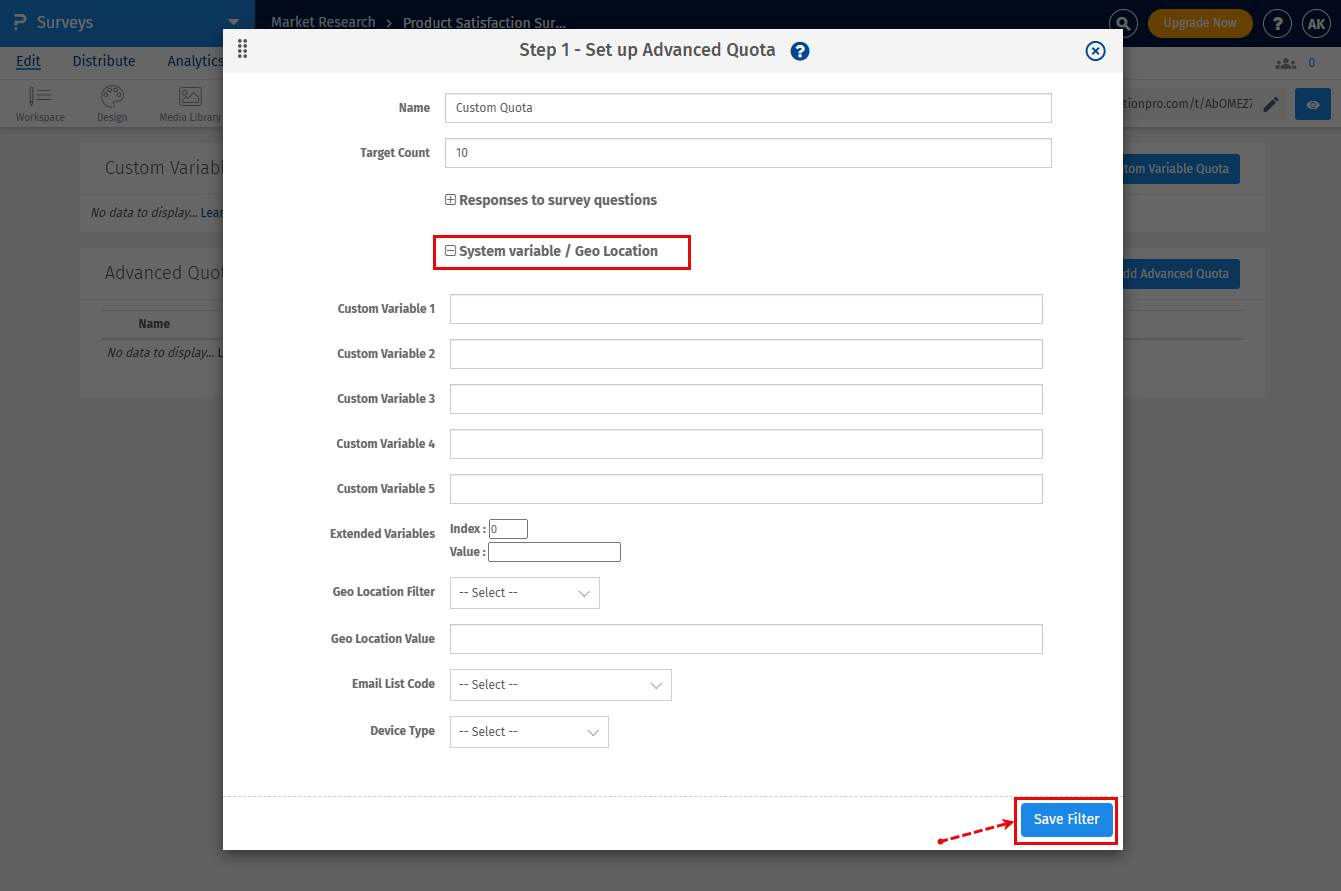Open the Geo Location Filter dropdown
The image size is (1341, 891).
pyautogui.click(x=524, y=593)
